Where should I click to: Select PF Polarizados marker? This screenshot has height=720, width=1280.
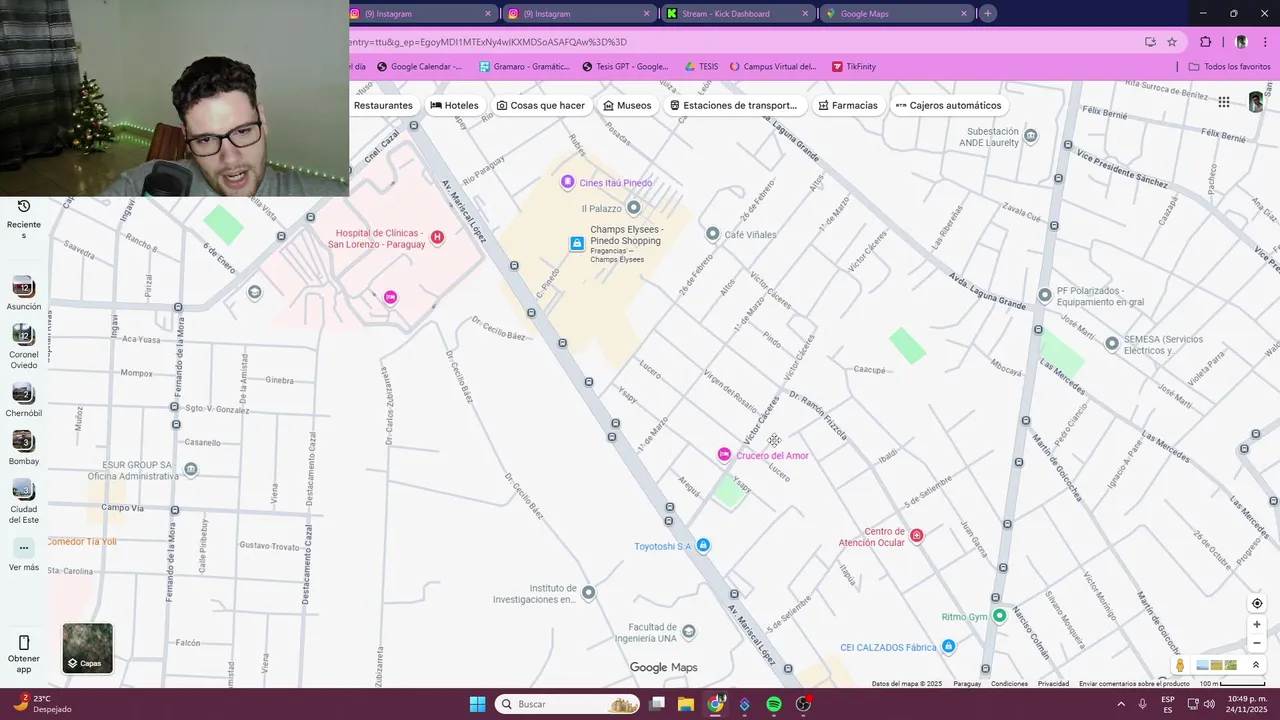[1045, 295]
